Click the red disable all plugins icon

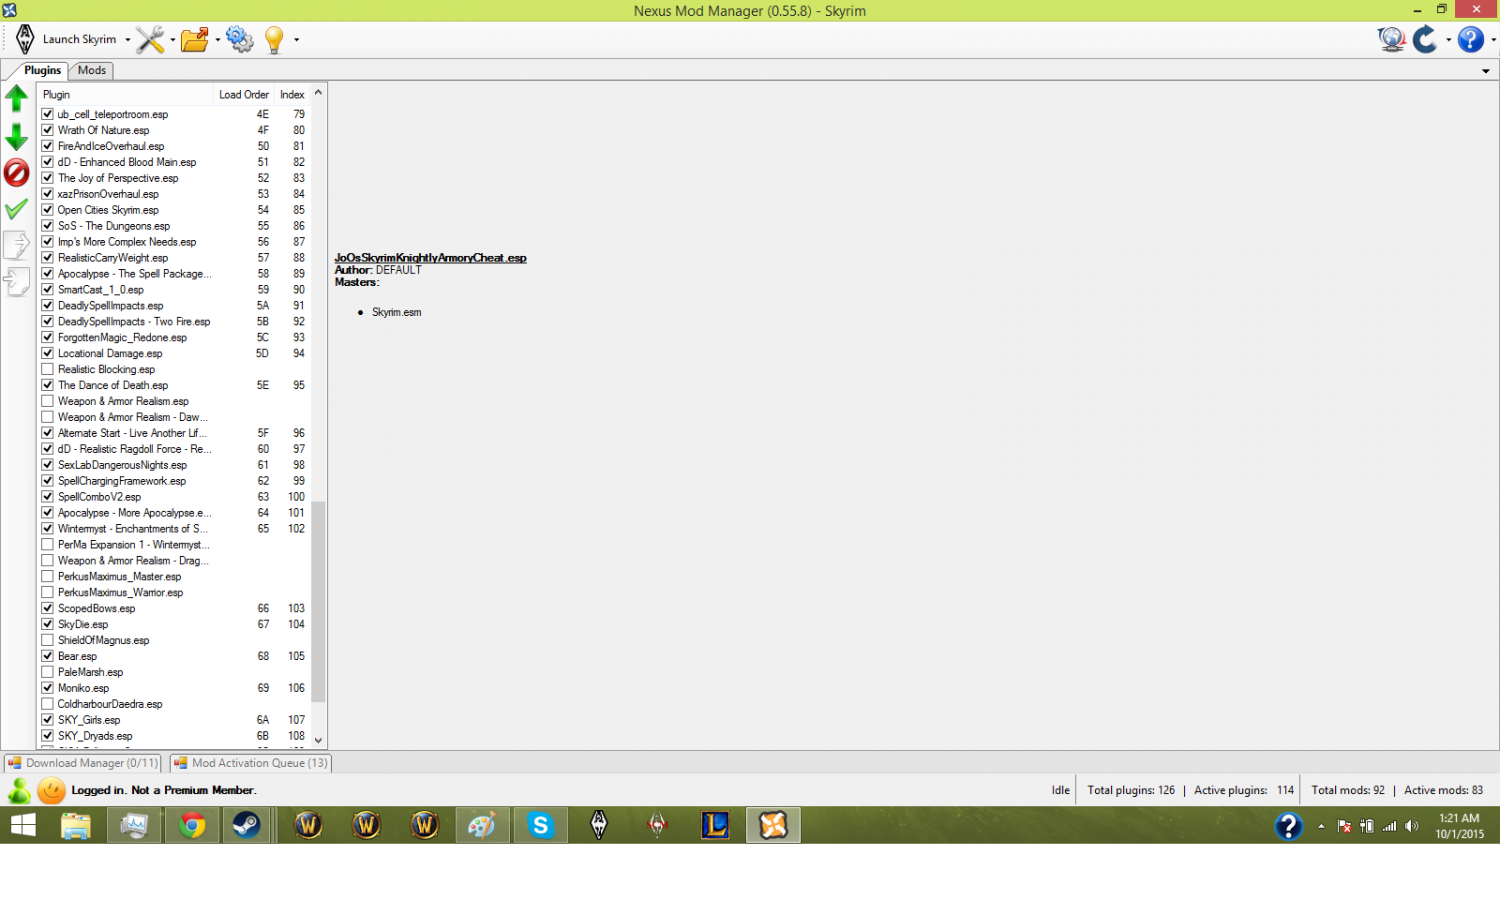pyautogui.click(x=17, y=172)
